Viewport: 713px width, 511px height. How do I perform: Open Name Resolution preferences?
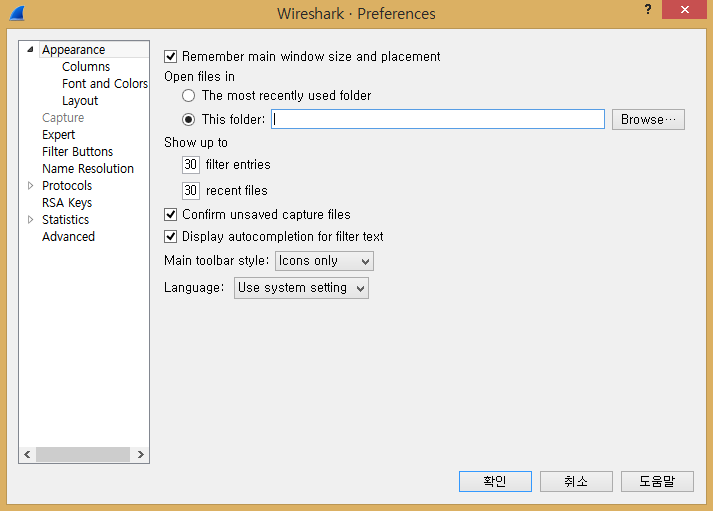click(88, 169)
